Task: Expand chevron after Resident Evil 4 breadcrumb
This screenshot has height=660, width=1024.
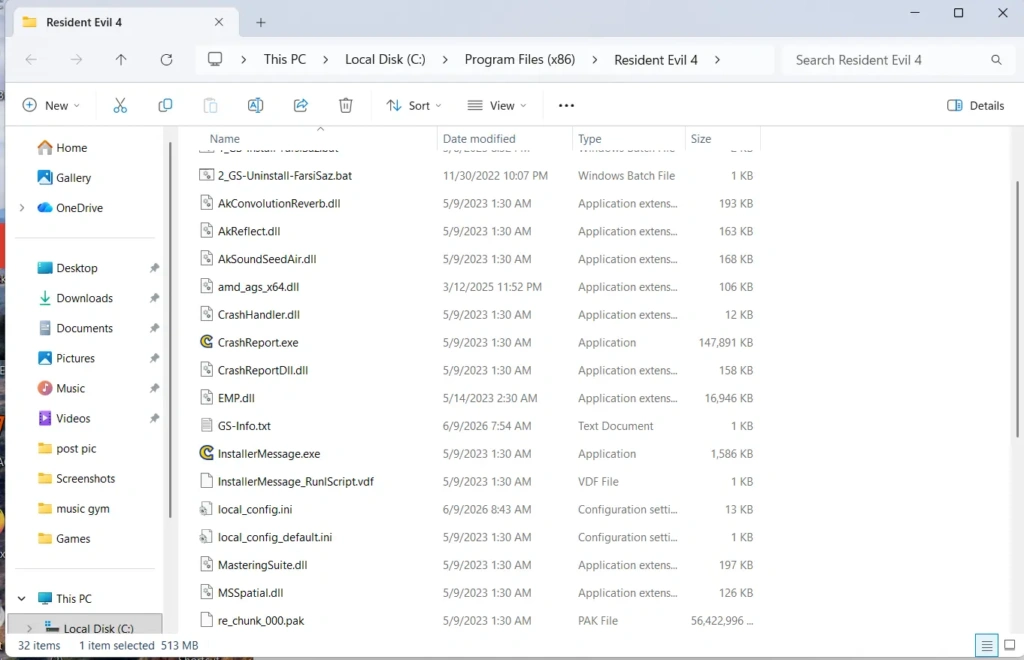Action: point(717,59)
